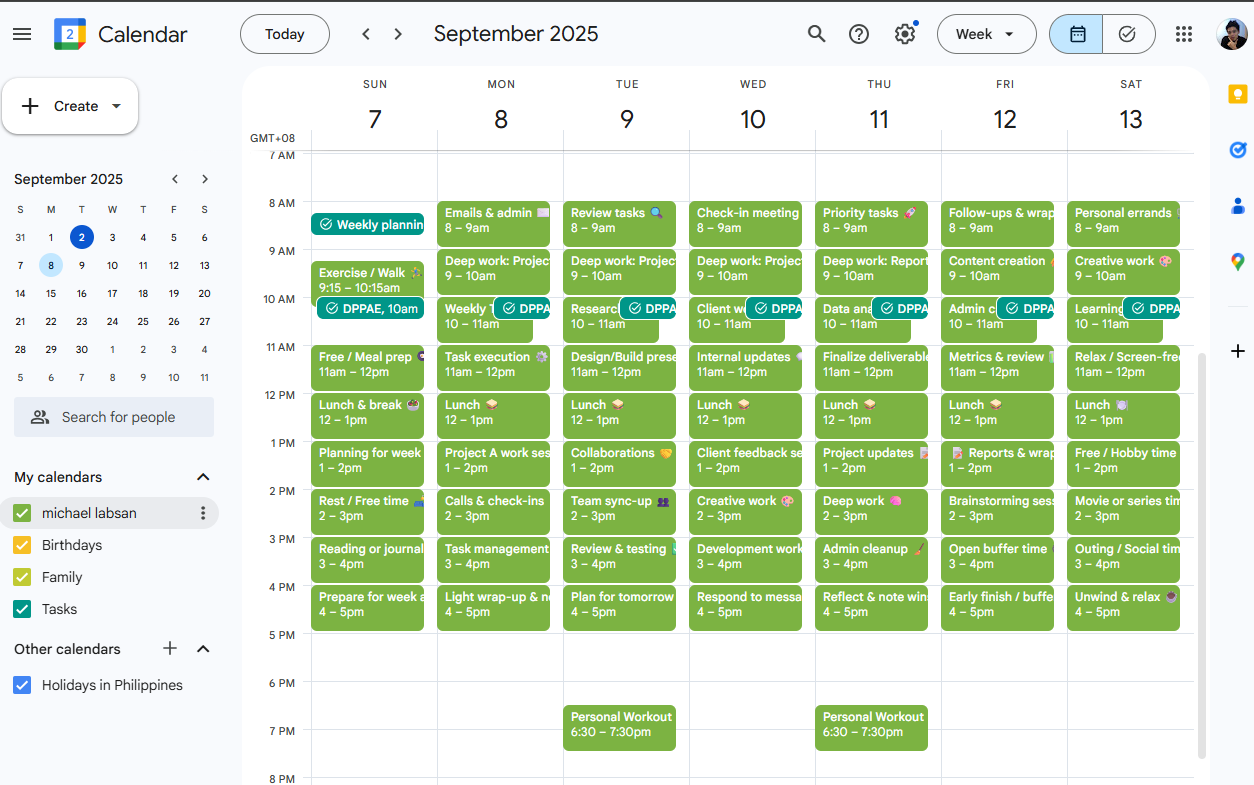Viewport: 1254px width, 785px height.
Task: Open Google Keep side panel
Action: click(1238, 95)
